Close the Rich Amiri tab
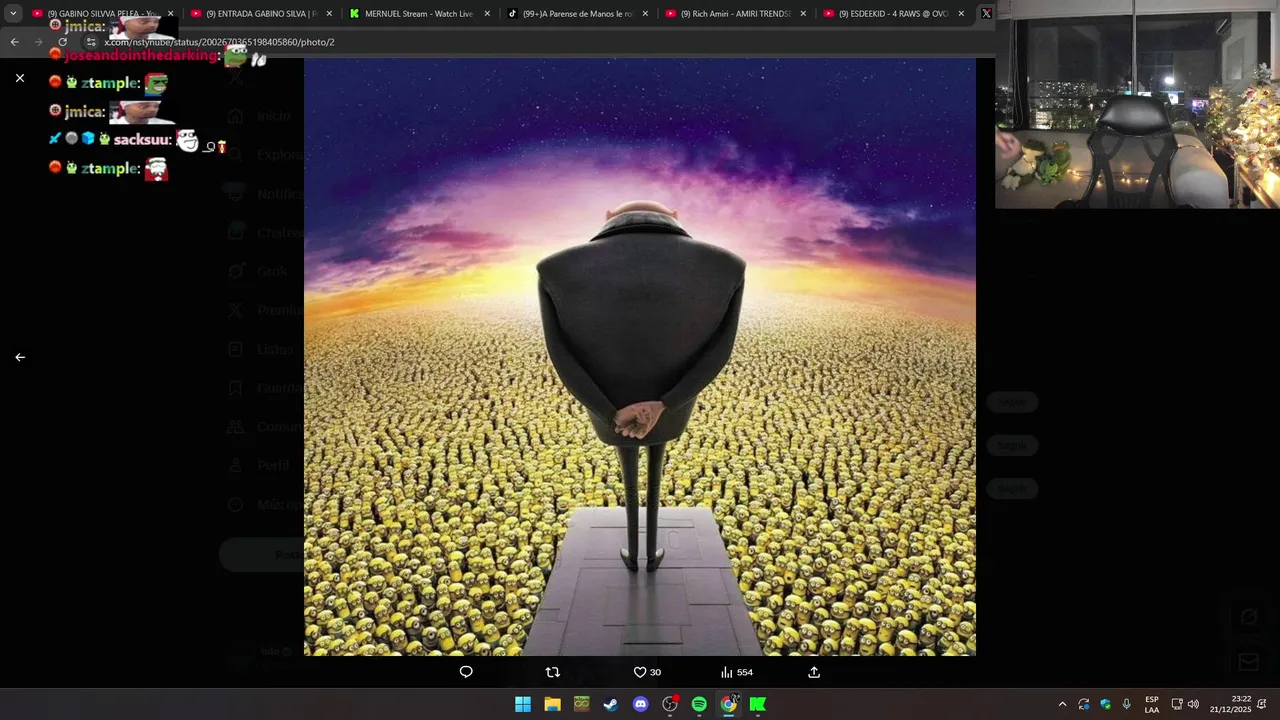1280x720 pixels. 803,14
